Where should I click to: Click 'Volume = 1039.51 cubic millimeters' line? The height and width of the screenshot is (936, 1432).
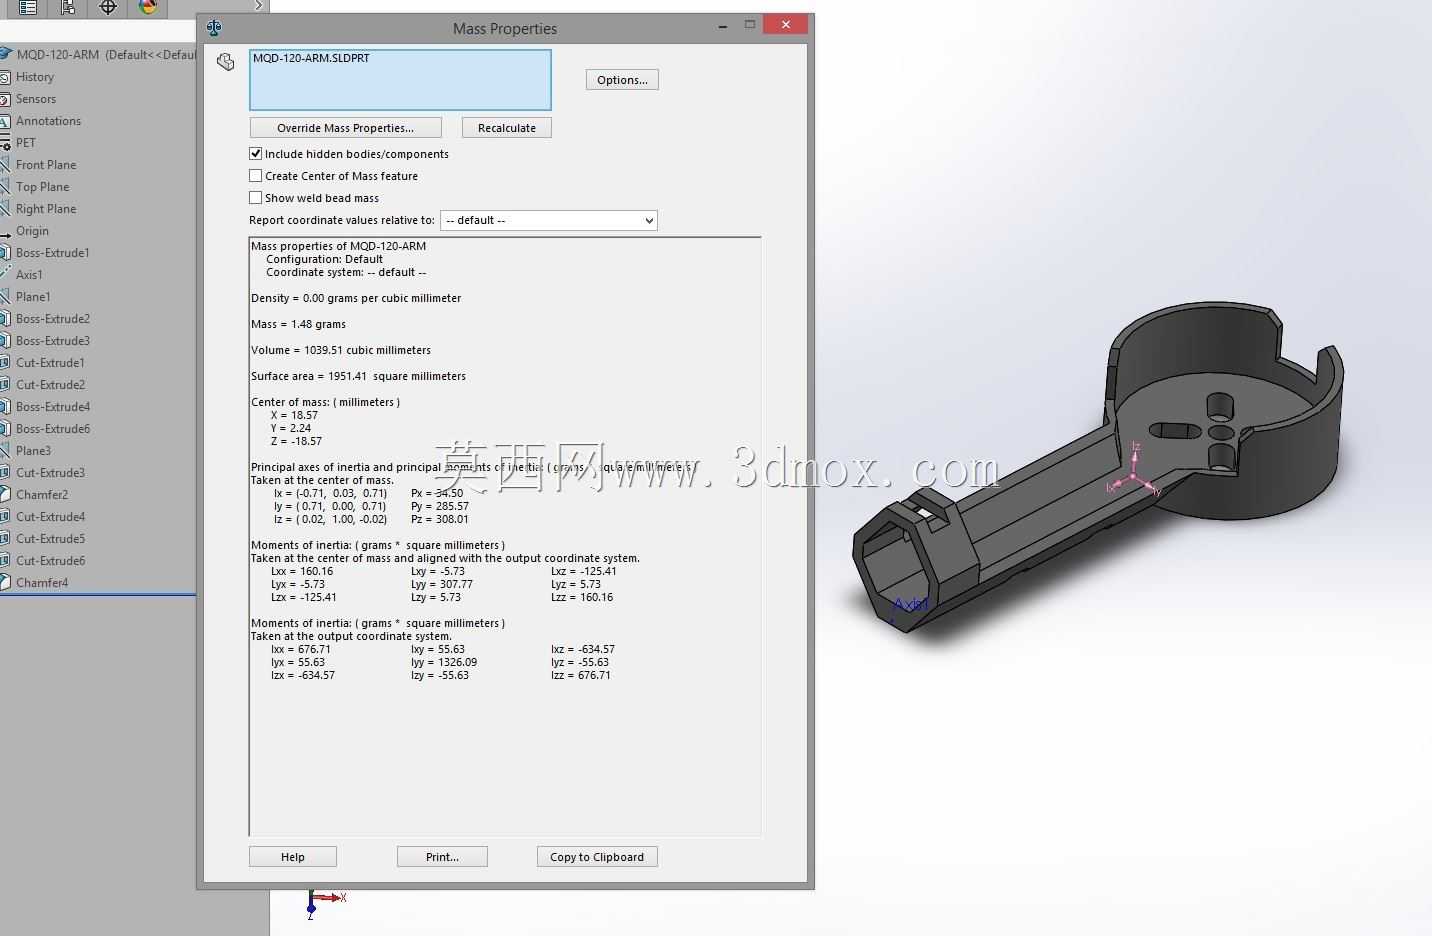tap(341, 350)
